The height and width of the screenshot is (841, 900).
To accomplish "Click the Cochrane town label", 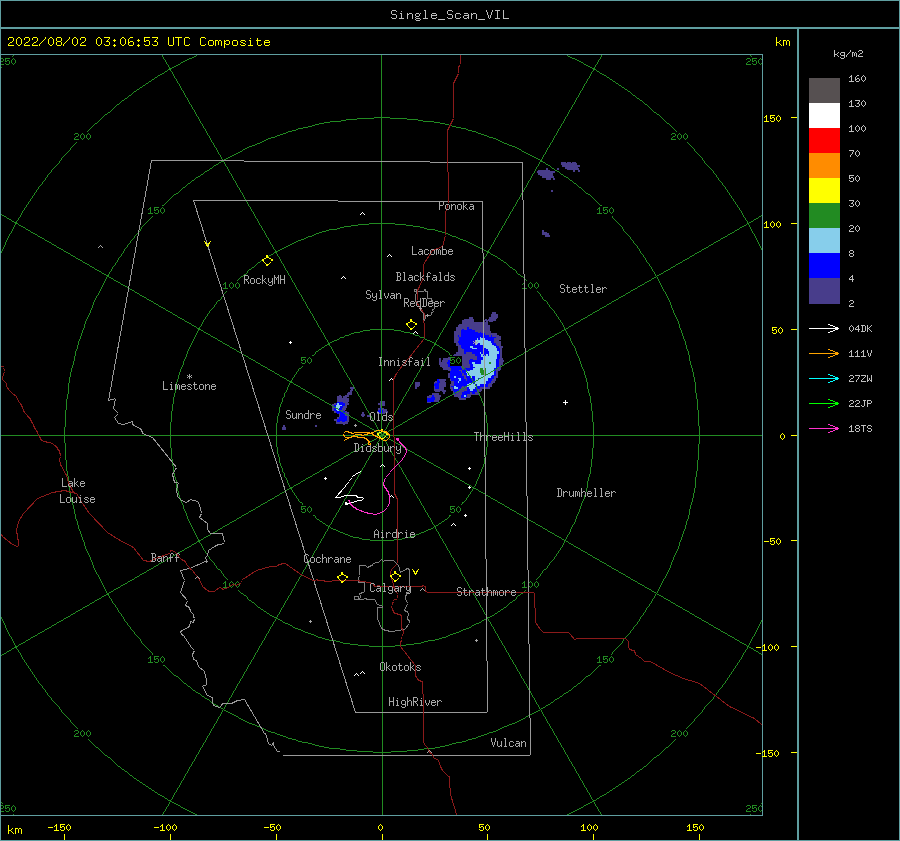I will pyautogui.click(x=327, y=559).
